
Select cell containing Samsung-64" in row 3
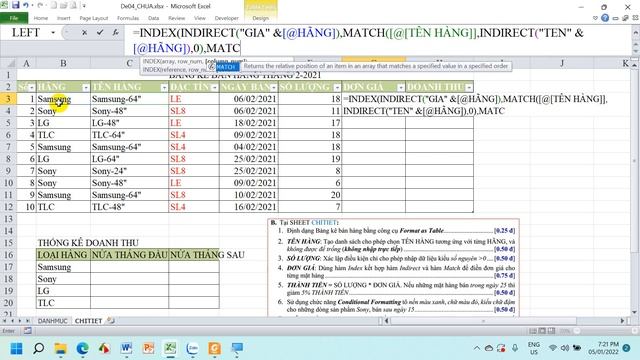[x=129, y=99]
